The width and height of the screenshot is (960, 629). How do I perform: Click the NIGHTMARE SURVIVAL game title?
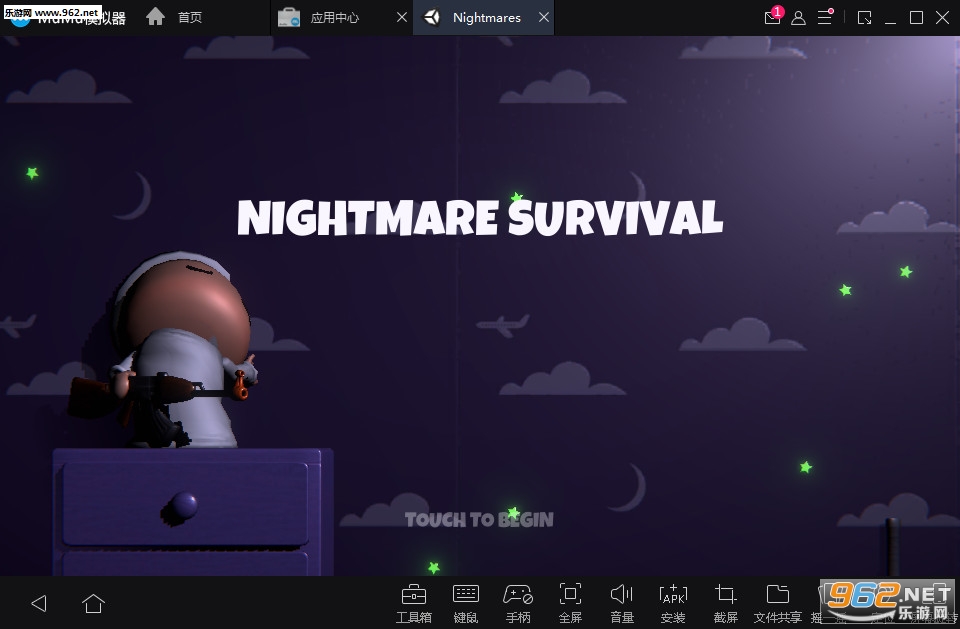[x=480, y=218]
